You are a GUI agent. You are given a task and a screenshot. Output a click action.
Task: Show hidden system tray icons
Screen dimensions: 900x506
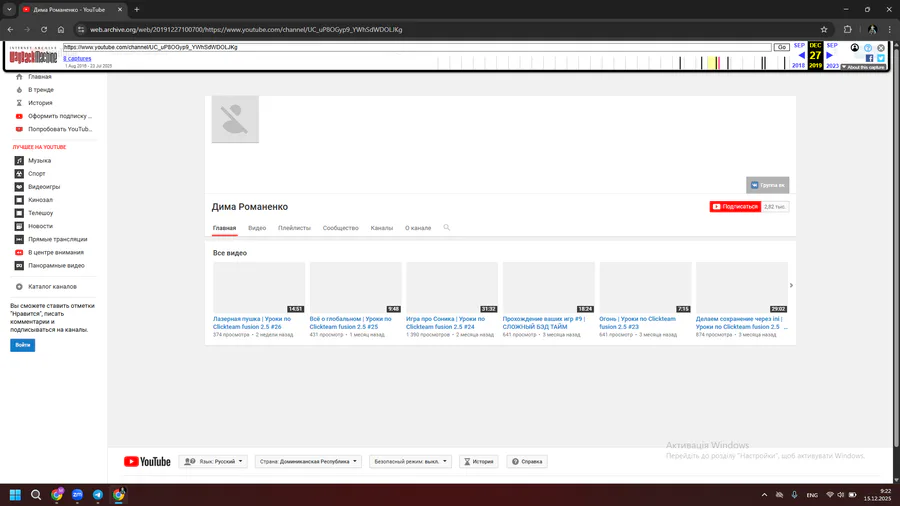pos(764,495)
